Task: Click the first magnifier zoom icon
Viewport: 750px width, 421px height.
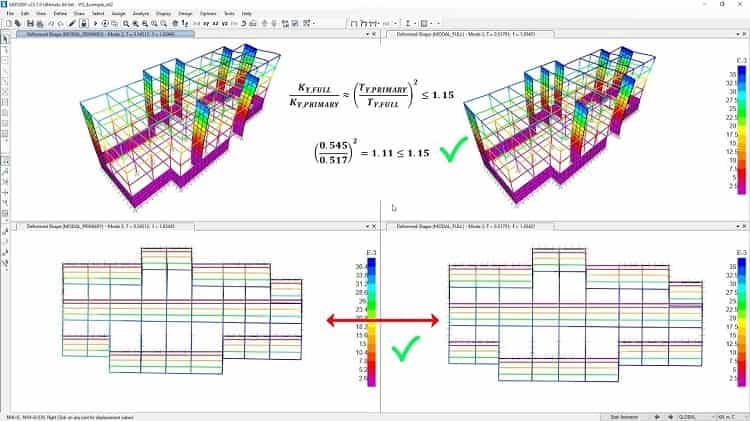Action: [126, 23]
